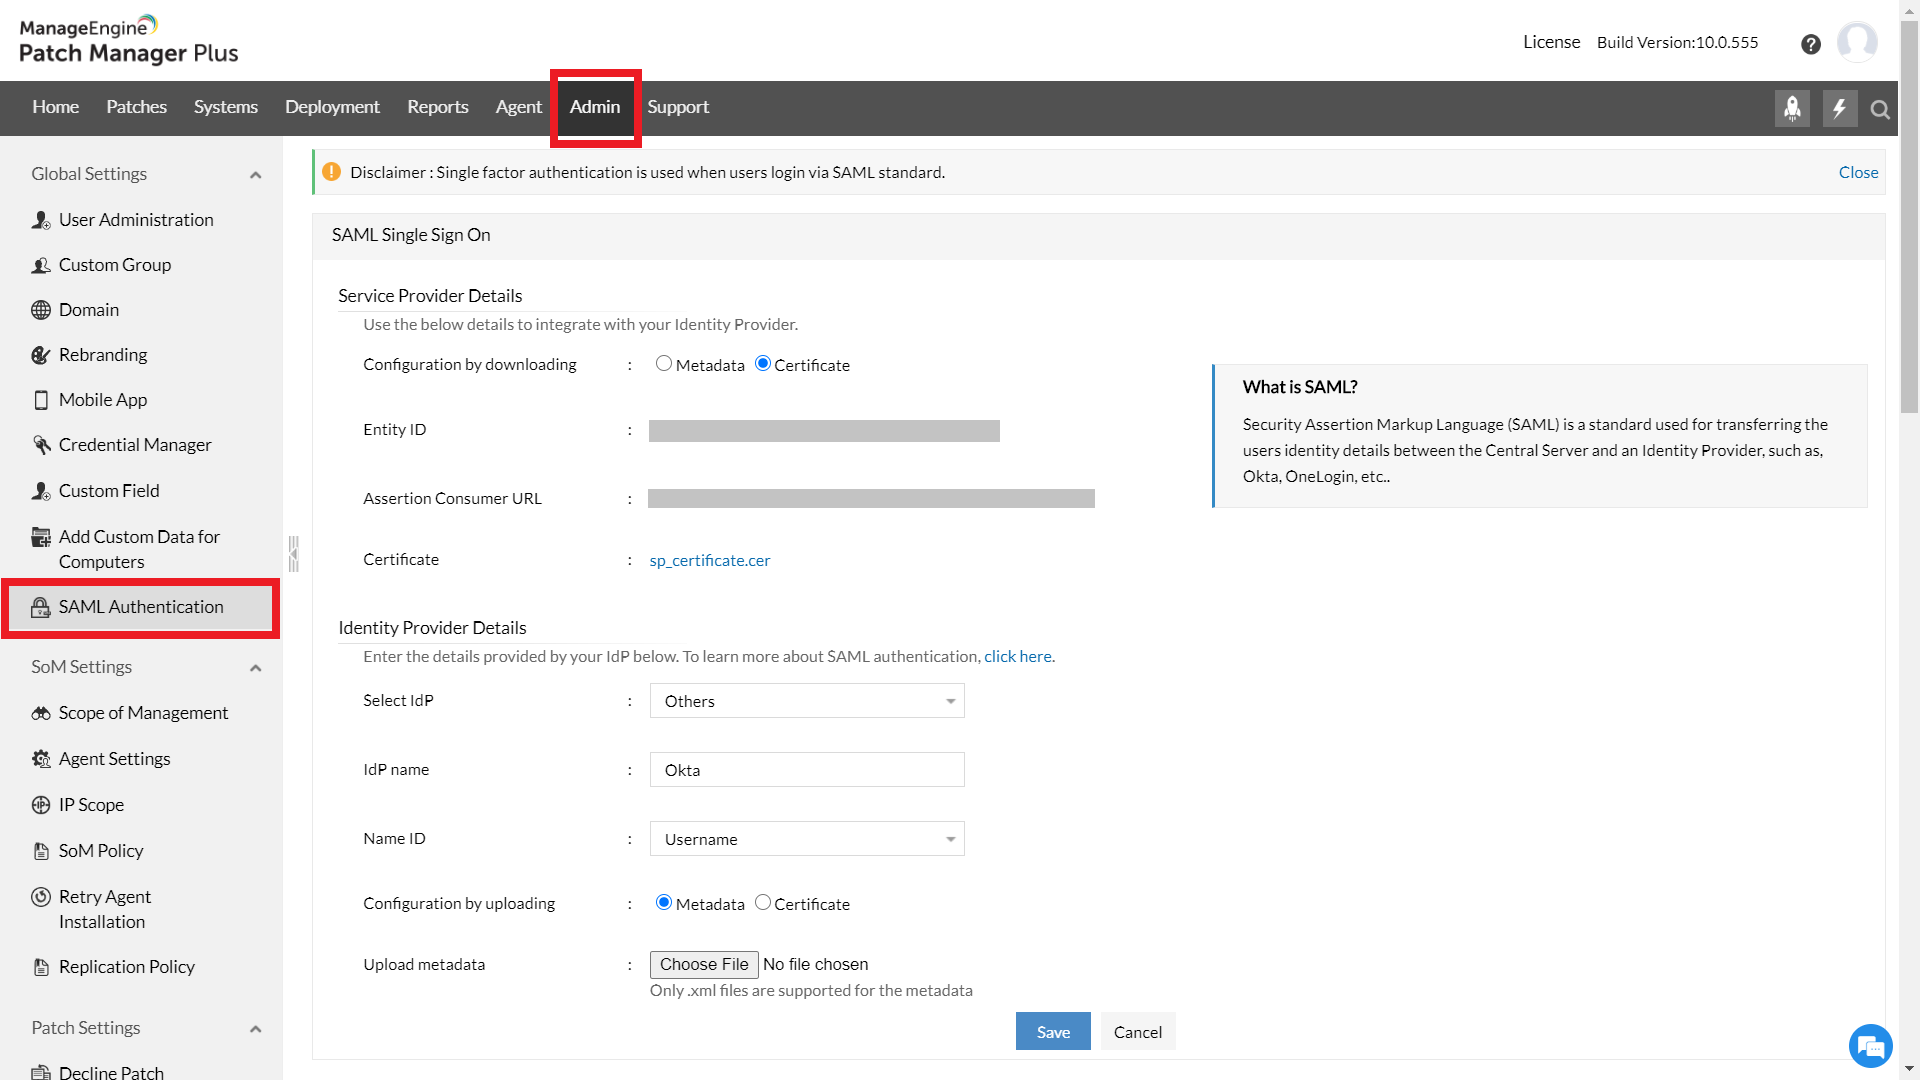Screen dimensions: 1920x1080
Task: Click the lightning bolt quick actions icon
Action: click(1840, 108)
